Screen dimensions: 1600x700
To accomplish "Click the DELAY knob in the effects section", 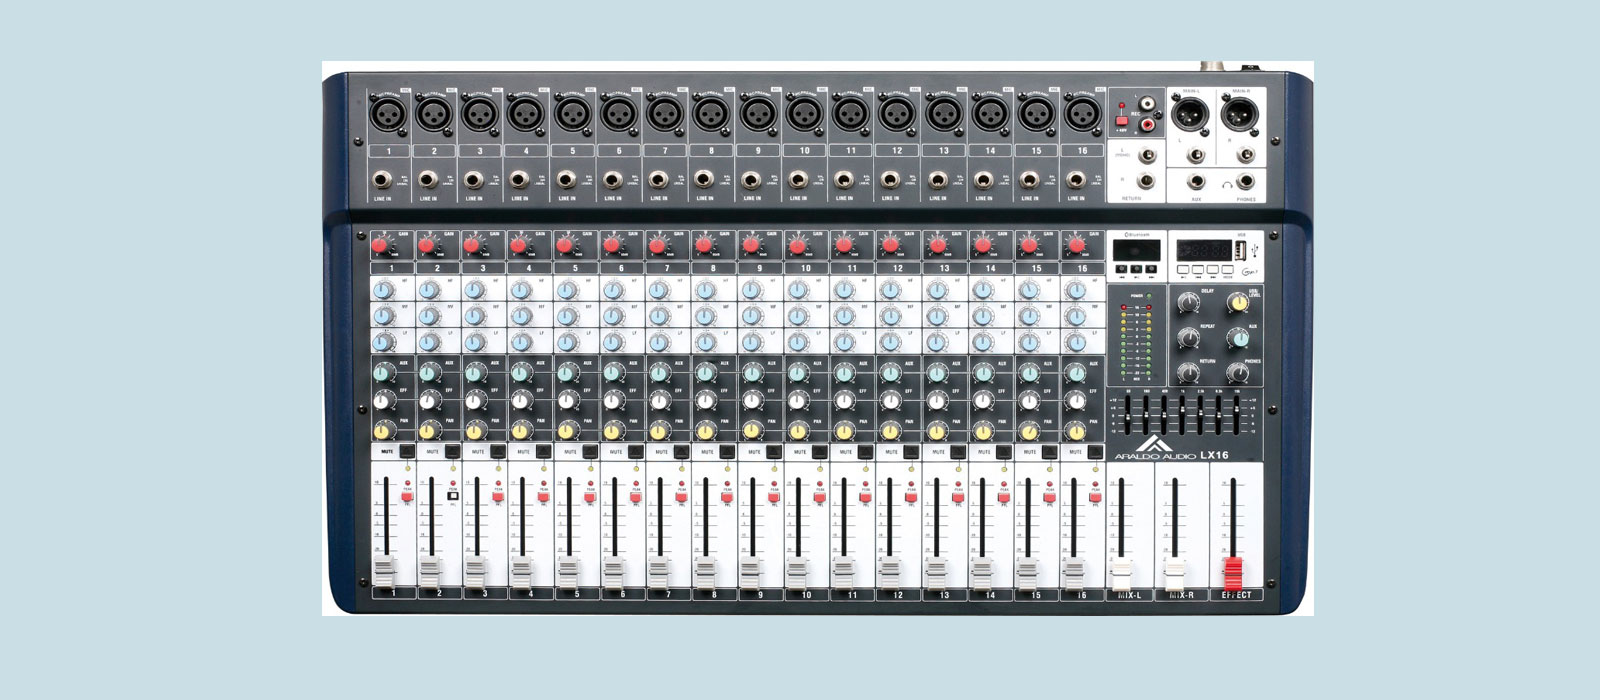I will coord(1189,303).
